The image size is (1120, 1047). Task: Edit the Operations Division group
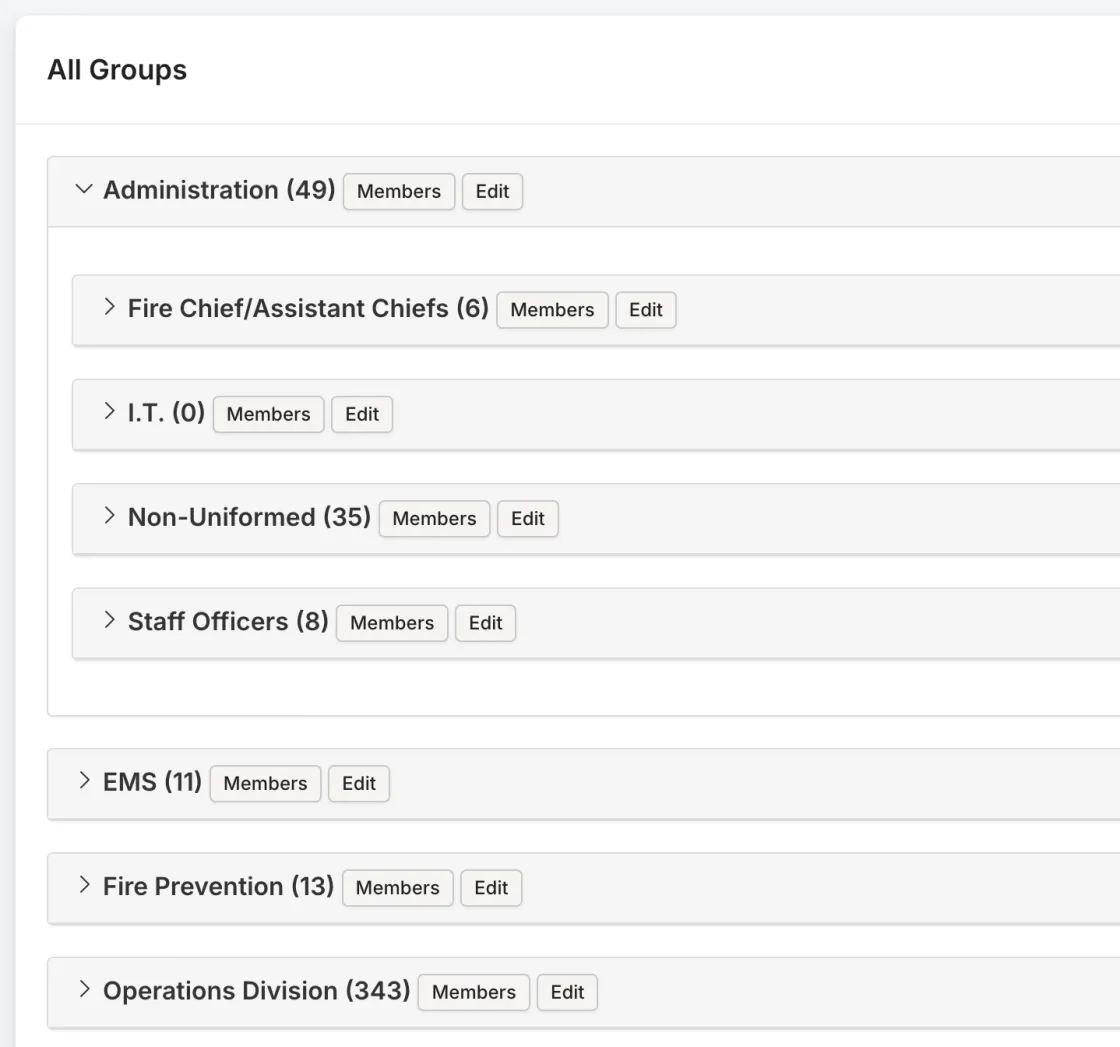(x=567, y=992)
